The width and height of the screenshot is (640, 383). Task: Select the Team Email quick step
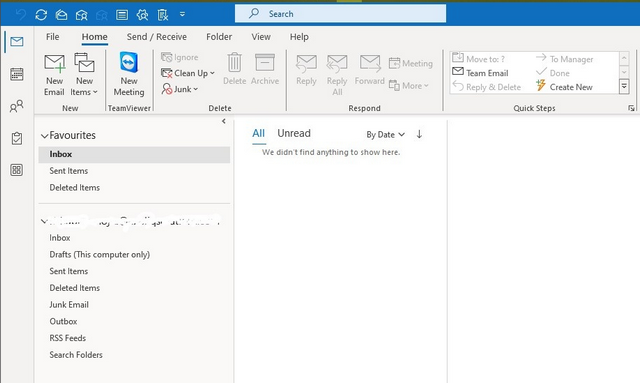[480, 73]
